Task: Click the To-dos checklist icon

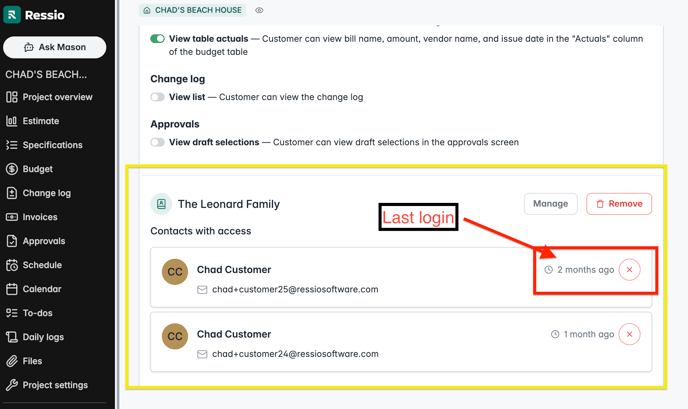Action: (12, 313)
